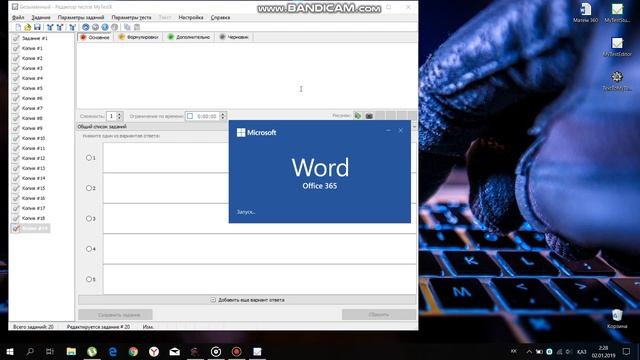Image resolution: width=640 pixels, height=360 pixels.
Task: Click the difficulty number field
Action: pos(111,116)
